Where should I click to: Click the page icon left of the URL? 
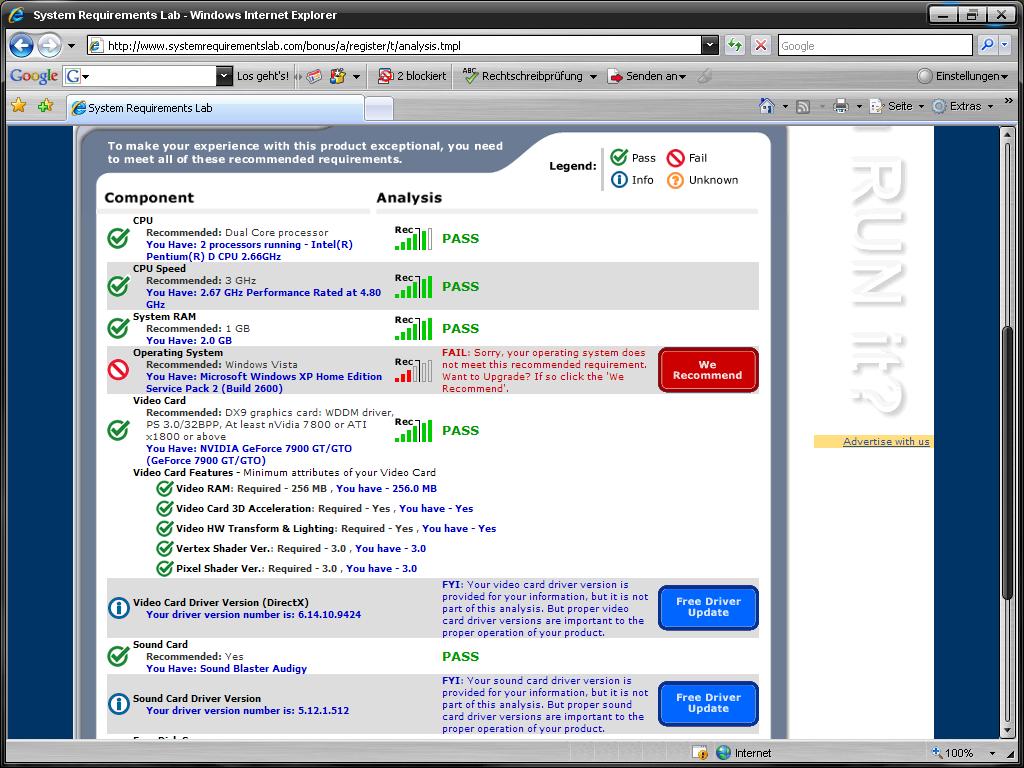coord(96,46)
